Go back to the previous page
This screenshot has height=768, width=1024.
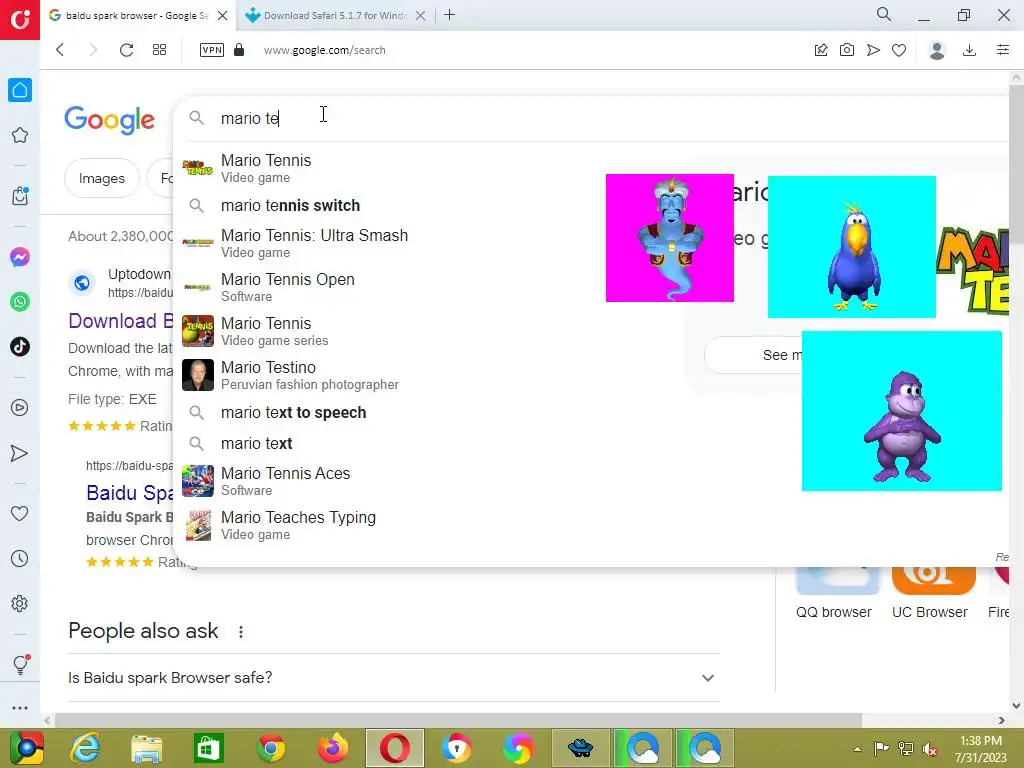(60, 50)
